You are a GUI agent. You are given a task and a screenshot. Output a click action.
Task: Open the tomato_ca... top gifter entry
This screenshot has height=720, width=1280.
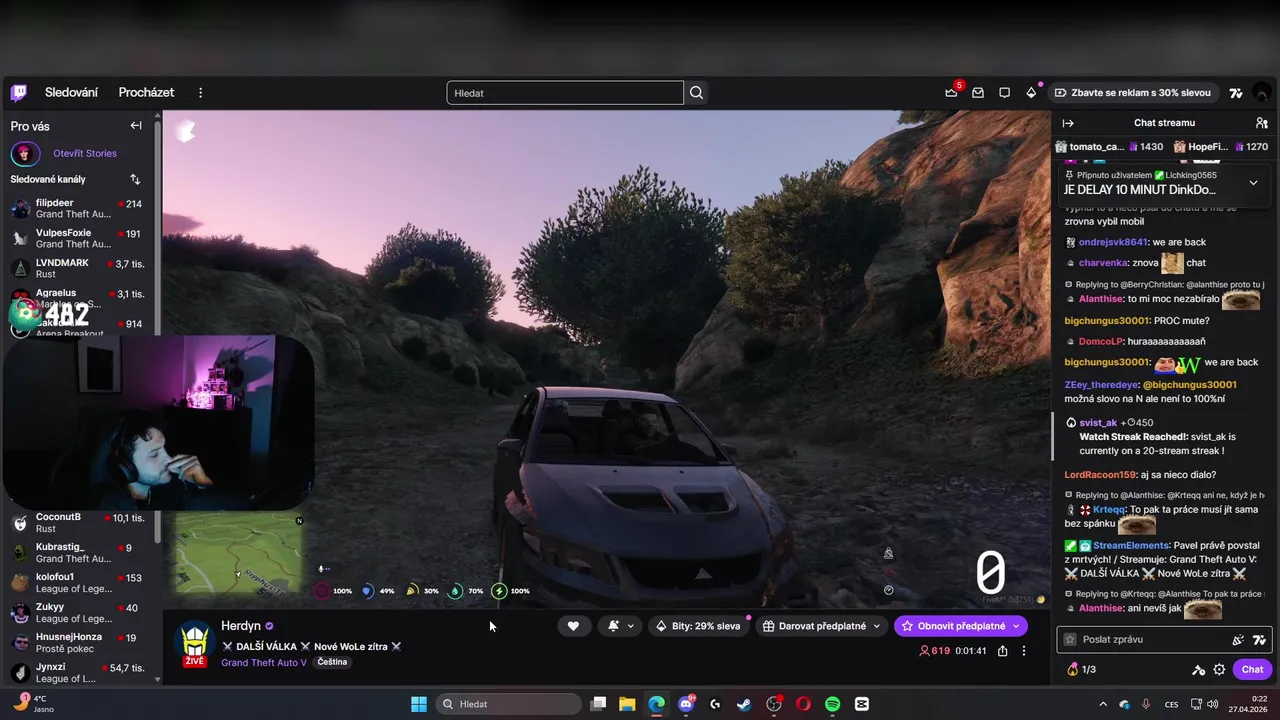1109,147
